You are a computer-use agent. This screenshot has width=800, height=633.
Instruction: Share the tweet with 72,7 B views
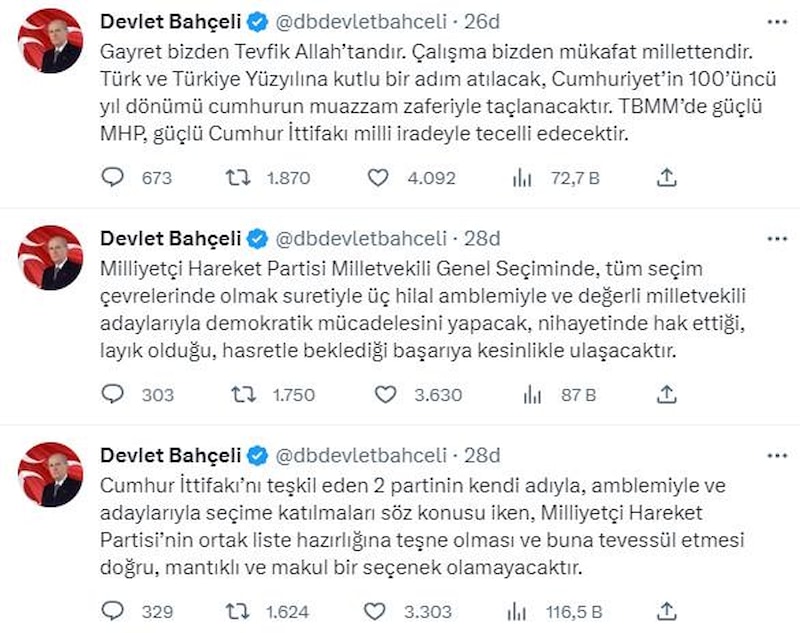[x=666, y=178]
